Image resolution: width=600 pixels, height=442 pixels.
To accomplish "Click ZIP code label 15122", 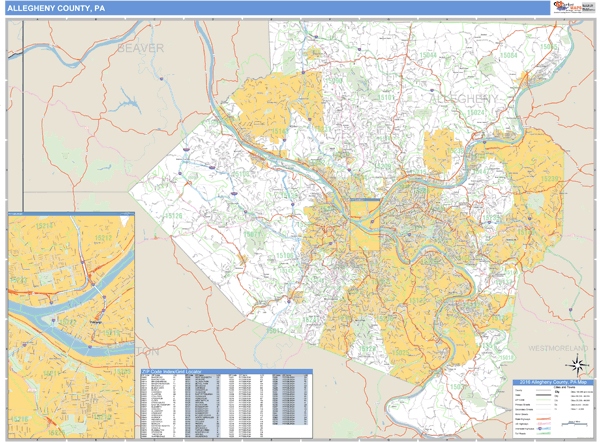I will pos(418,301).
